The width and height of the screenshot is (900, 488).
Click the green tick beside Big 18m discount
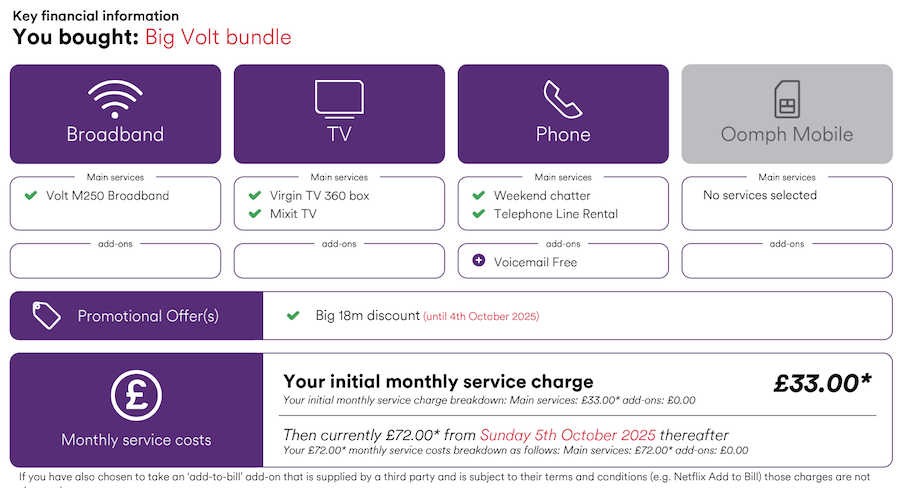coord(293,315)
